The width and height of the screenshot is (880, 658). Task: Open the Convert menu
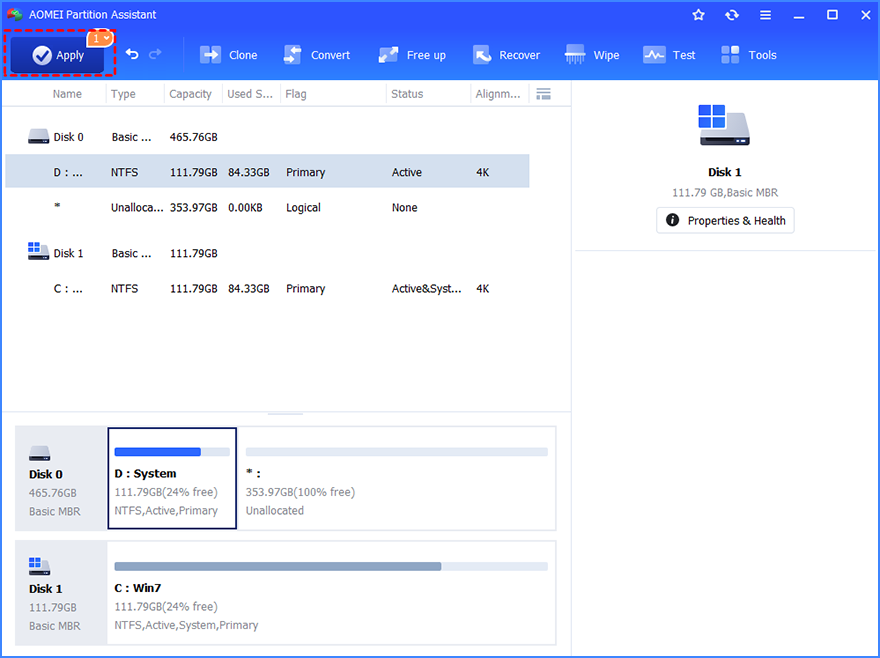coord(317,55)
